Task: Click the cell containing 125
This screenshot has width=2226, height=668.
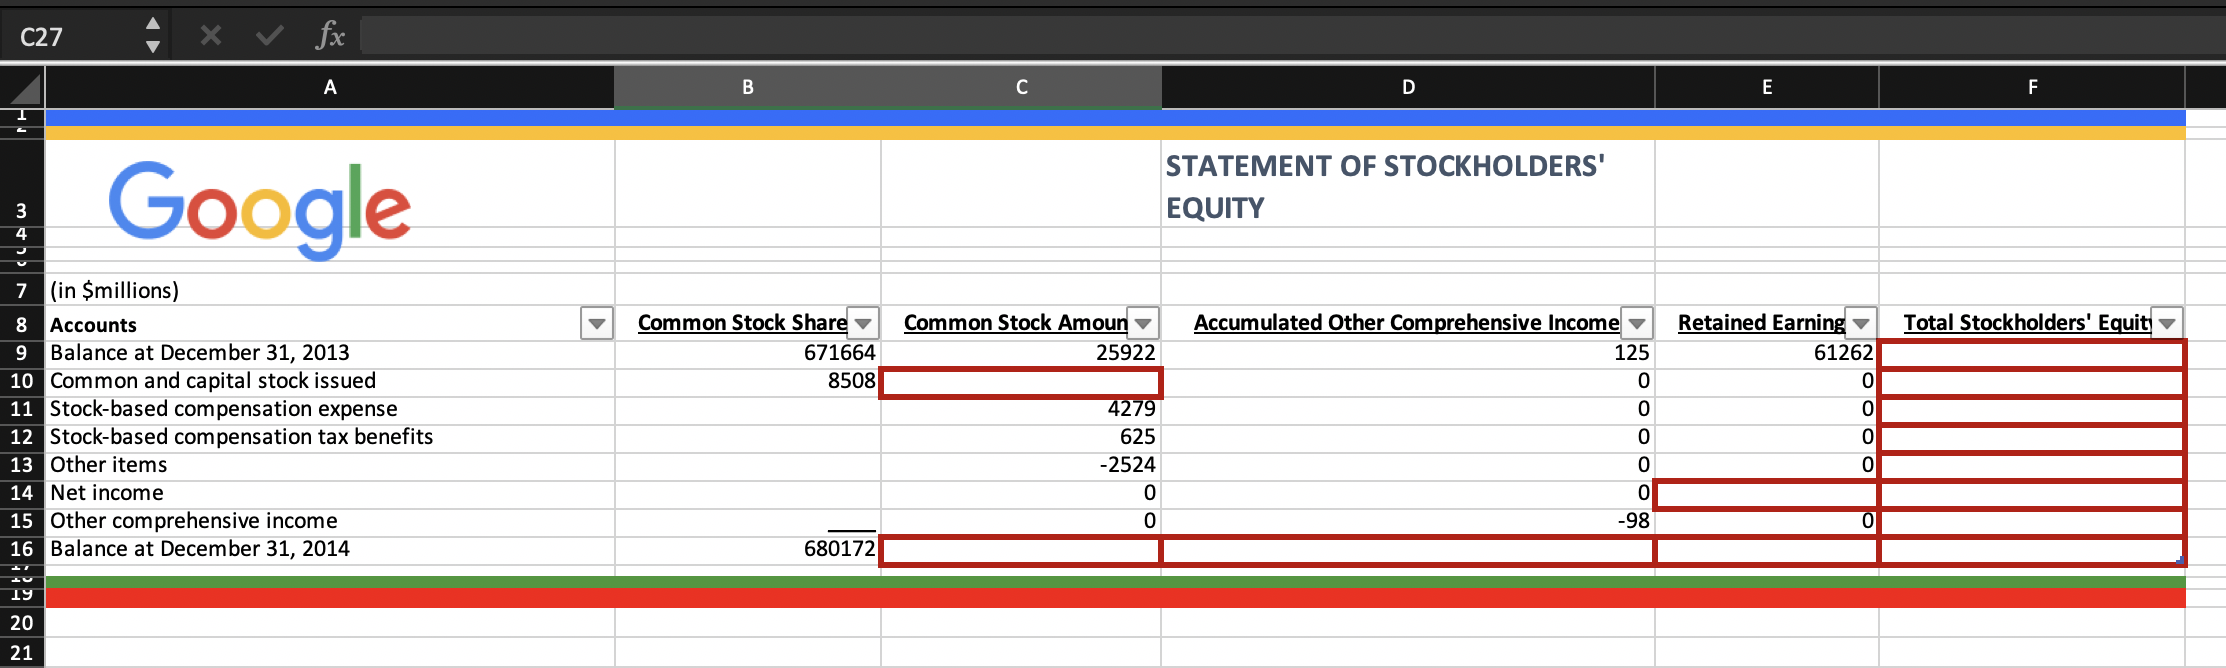Action: point(1408,353)
